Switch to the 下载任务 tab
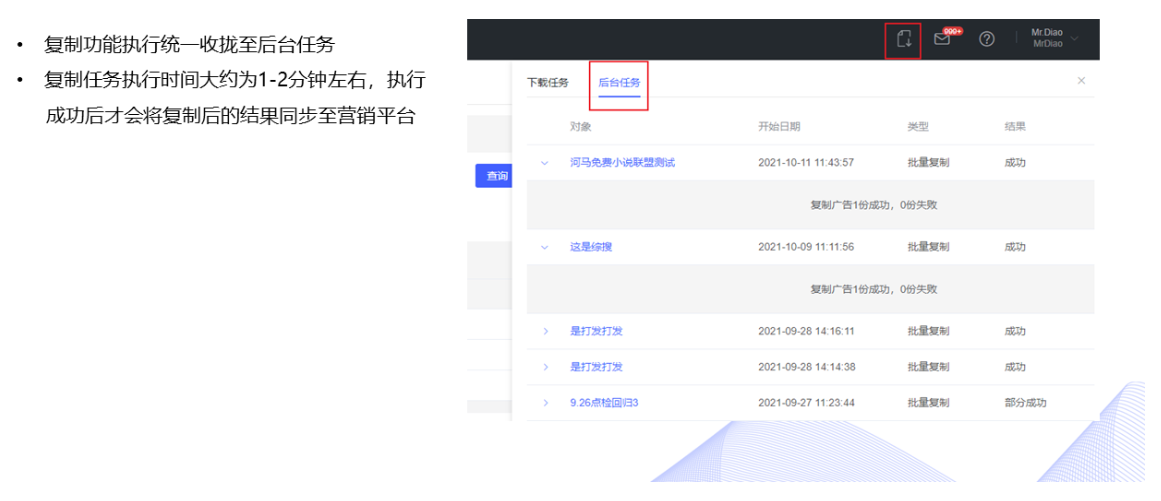Screen dimensions: 1161x501 [547, 83]
